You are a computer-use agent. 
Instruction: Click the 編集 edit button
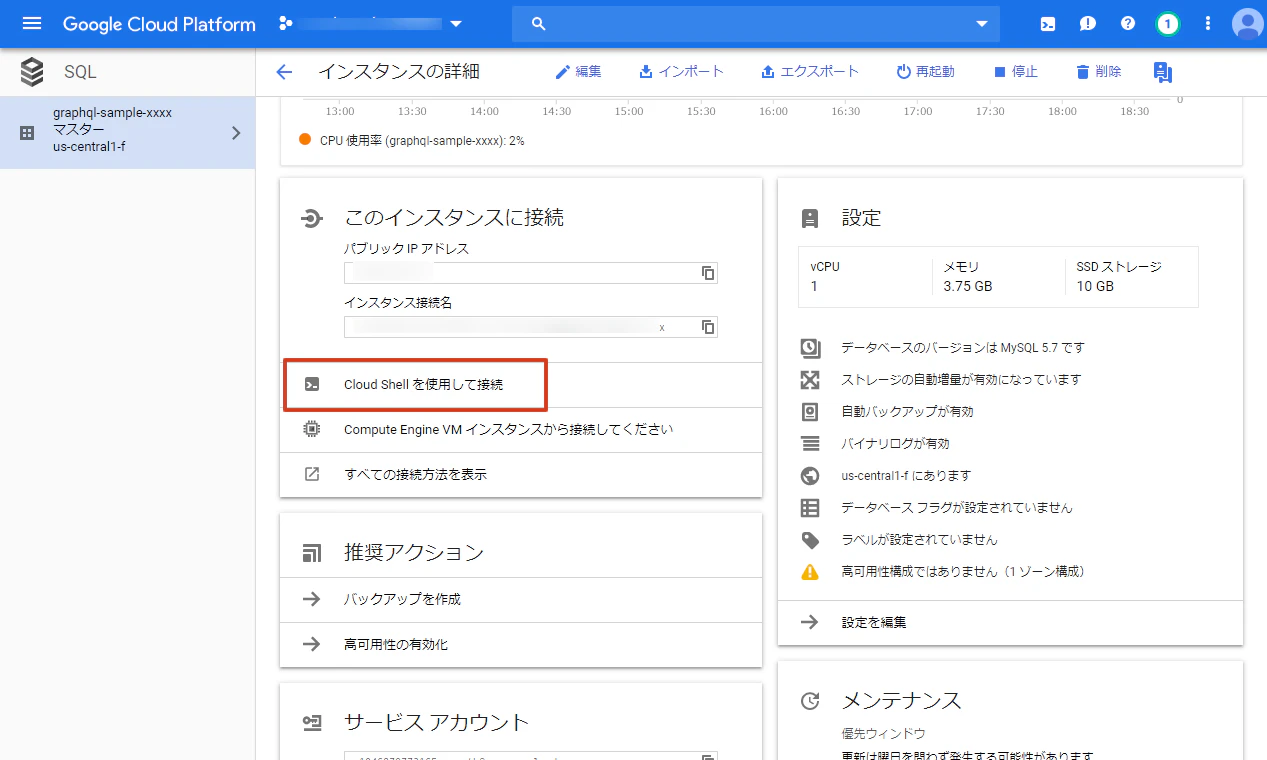coord(578,72)
